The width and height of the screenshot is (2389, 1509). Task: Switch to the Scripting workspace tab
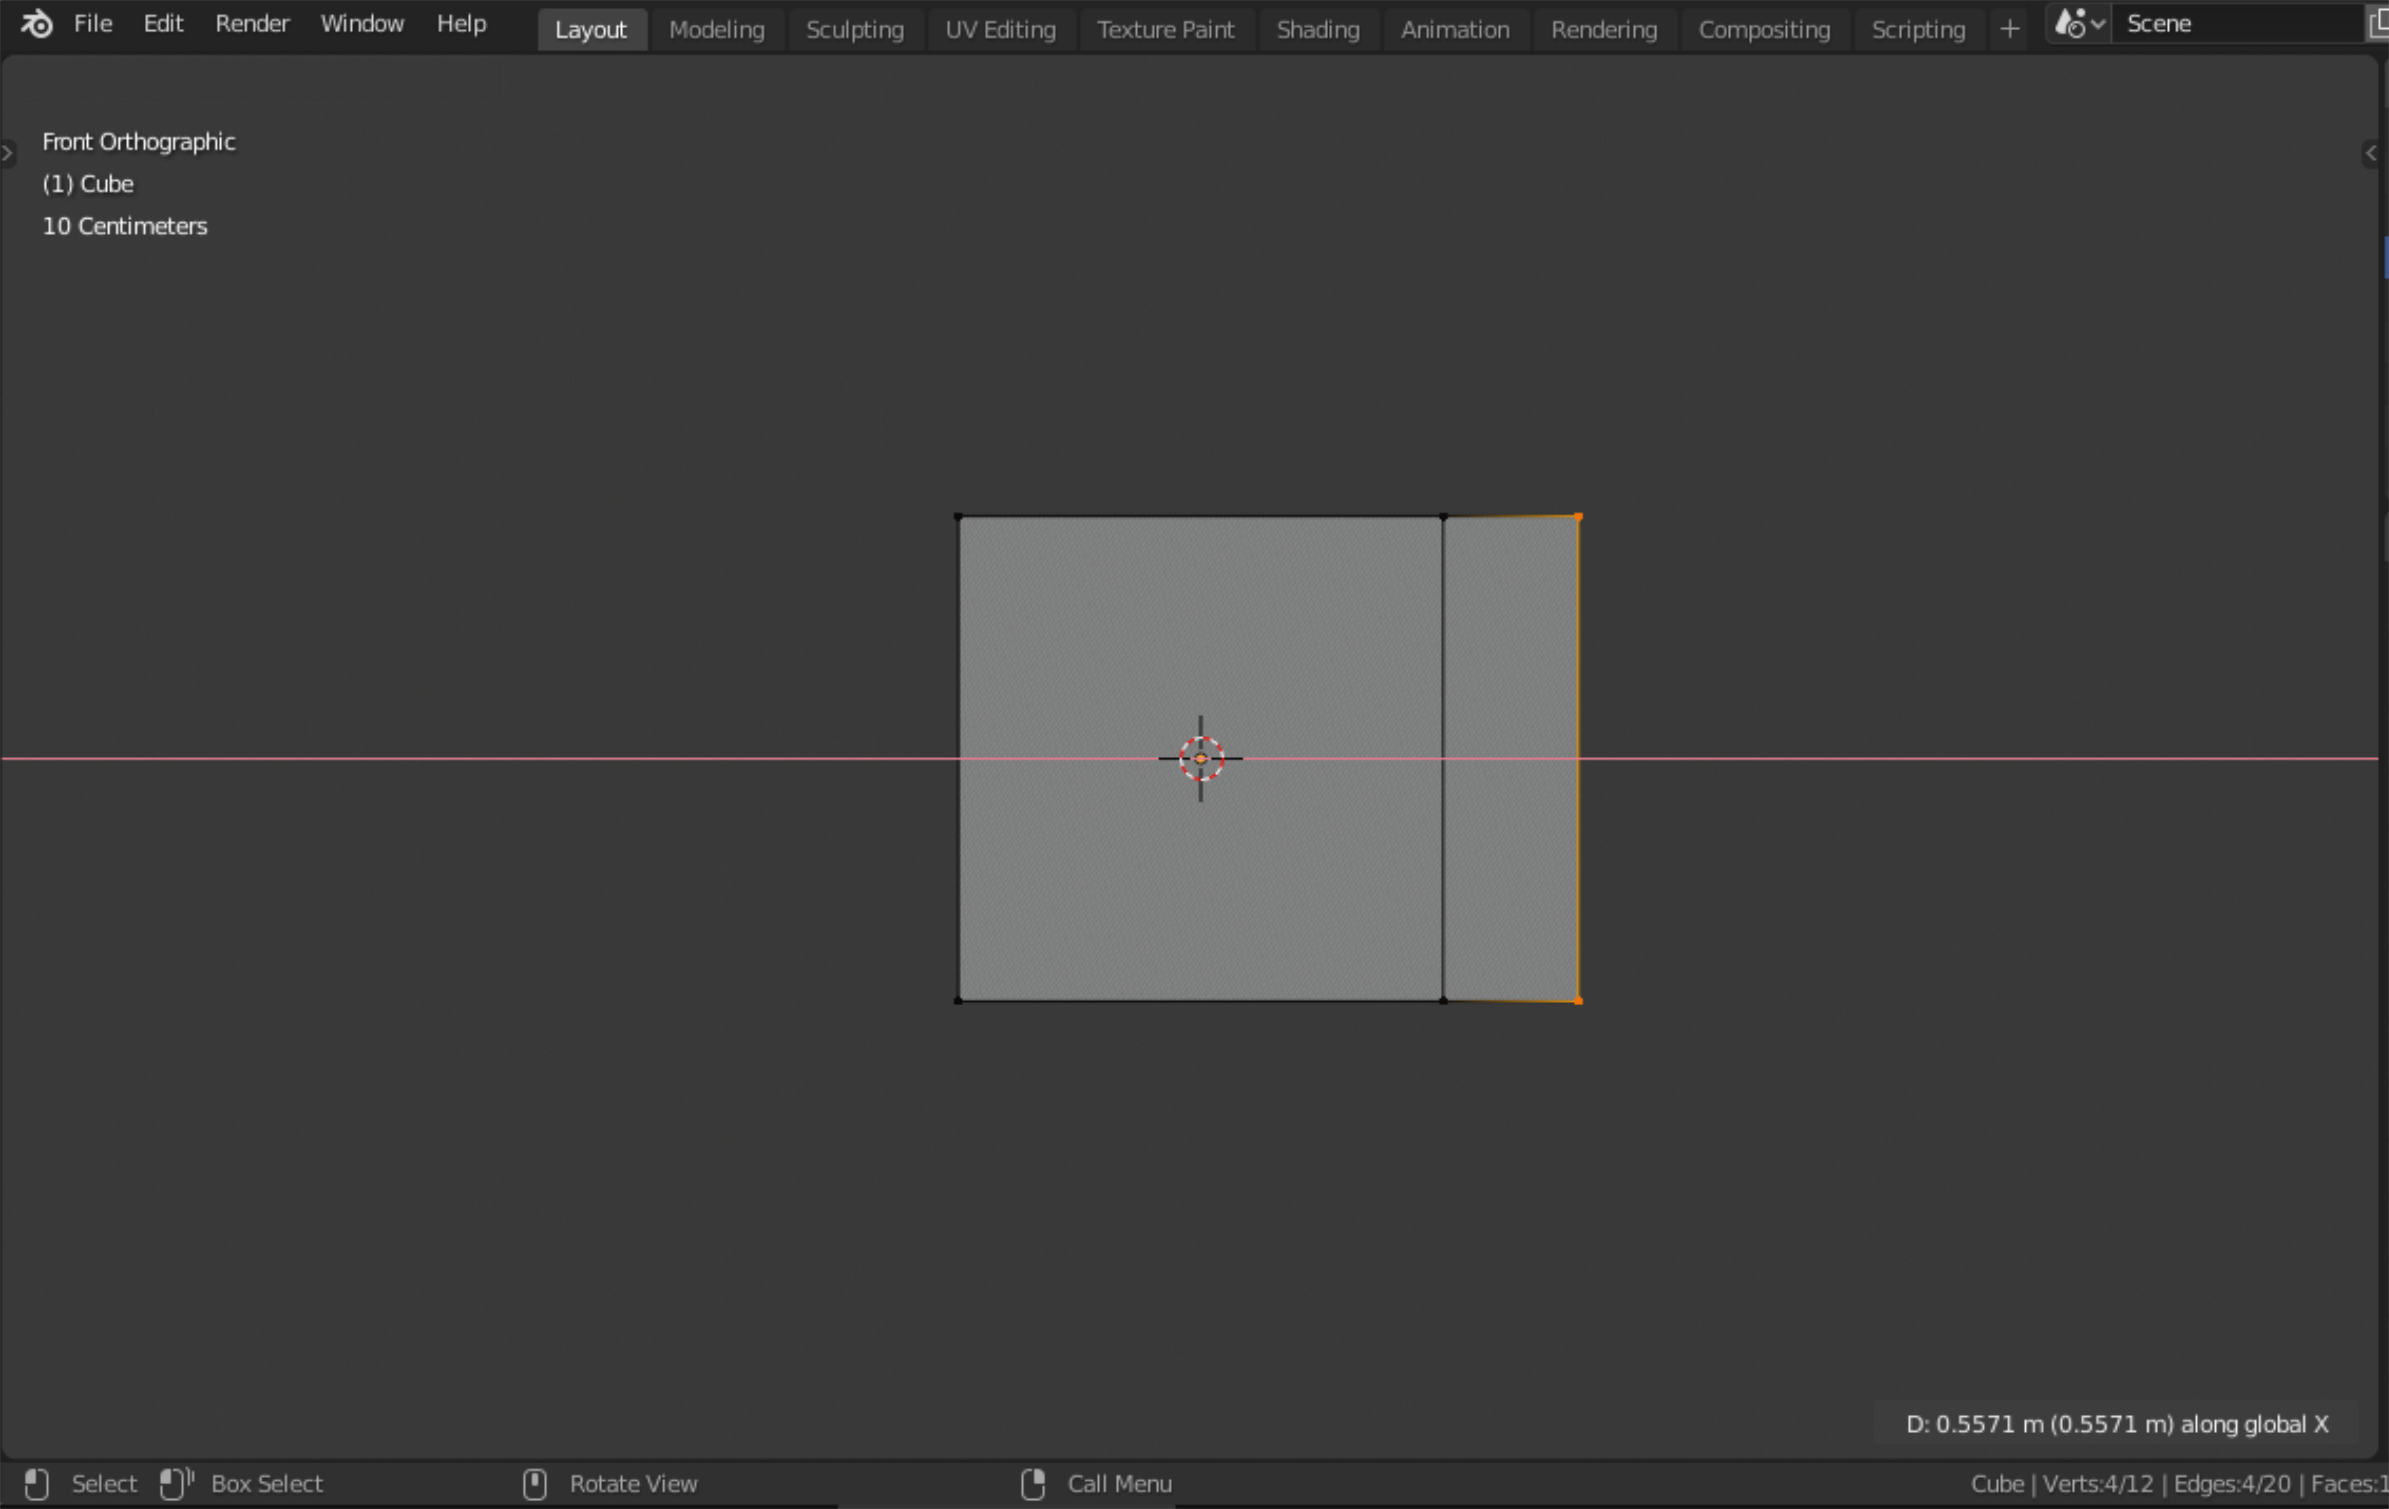pos(1917,29)
